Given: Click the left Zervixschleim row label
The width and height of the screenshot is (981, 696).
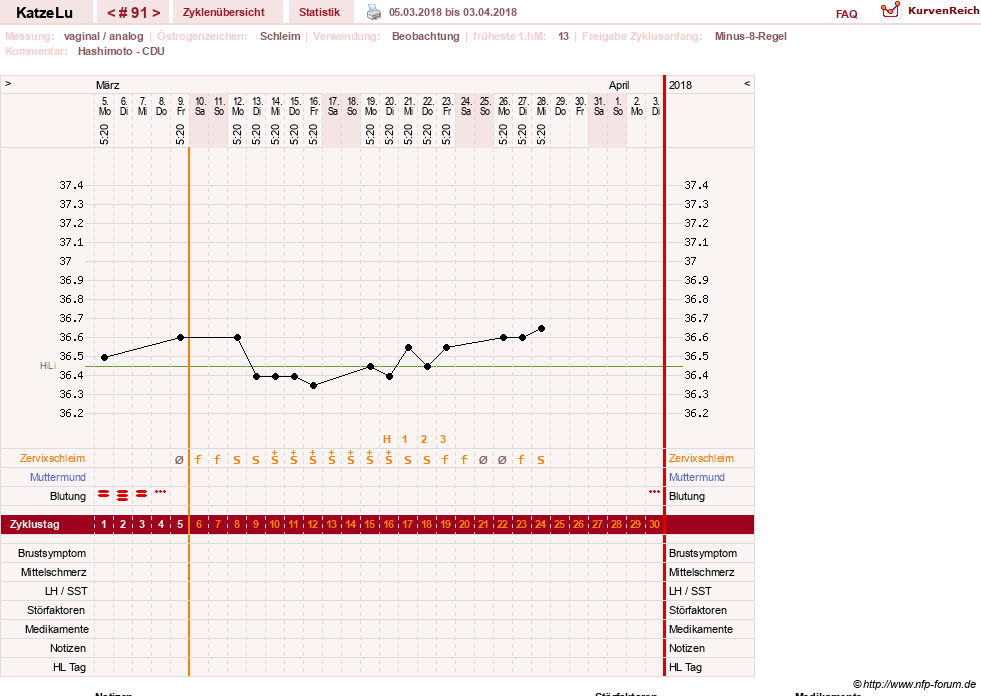Looking at the screenshot, I should [53, 458].
